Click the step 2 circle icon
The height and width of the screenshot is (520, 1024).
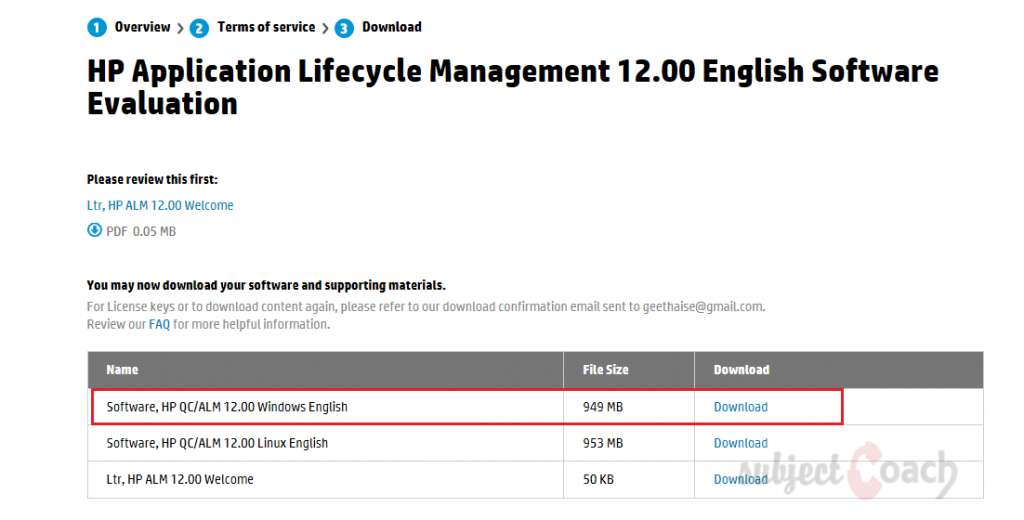pos(199,28)
